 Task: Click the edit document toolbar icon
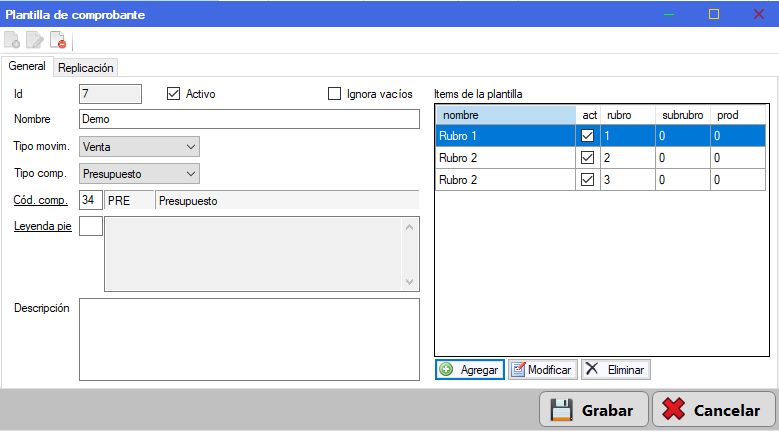coord(35,40)
